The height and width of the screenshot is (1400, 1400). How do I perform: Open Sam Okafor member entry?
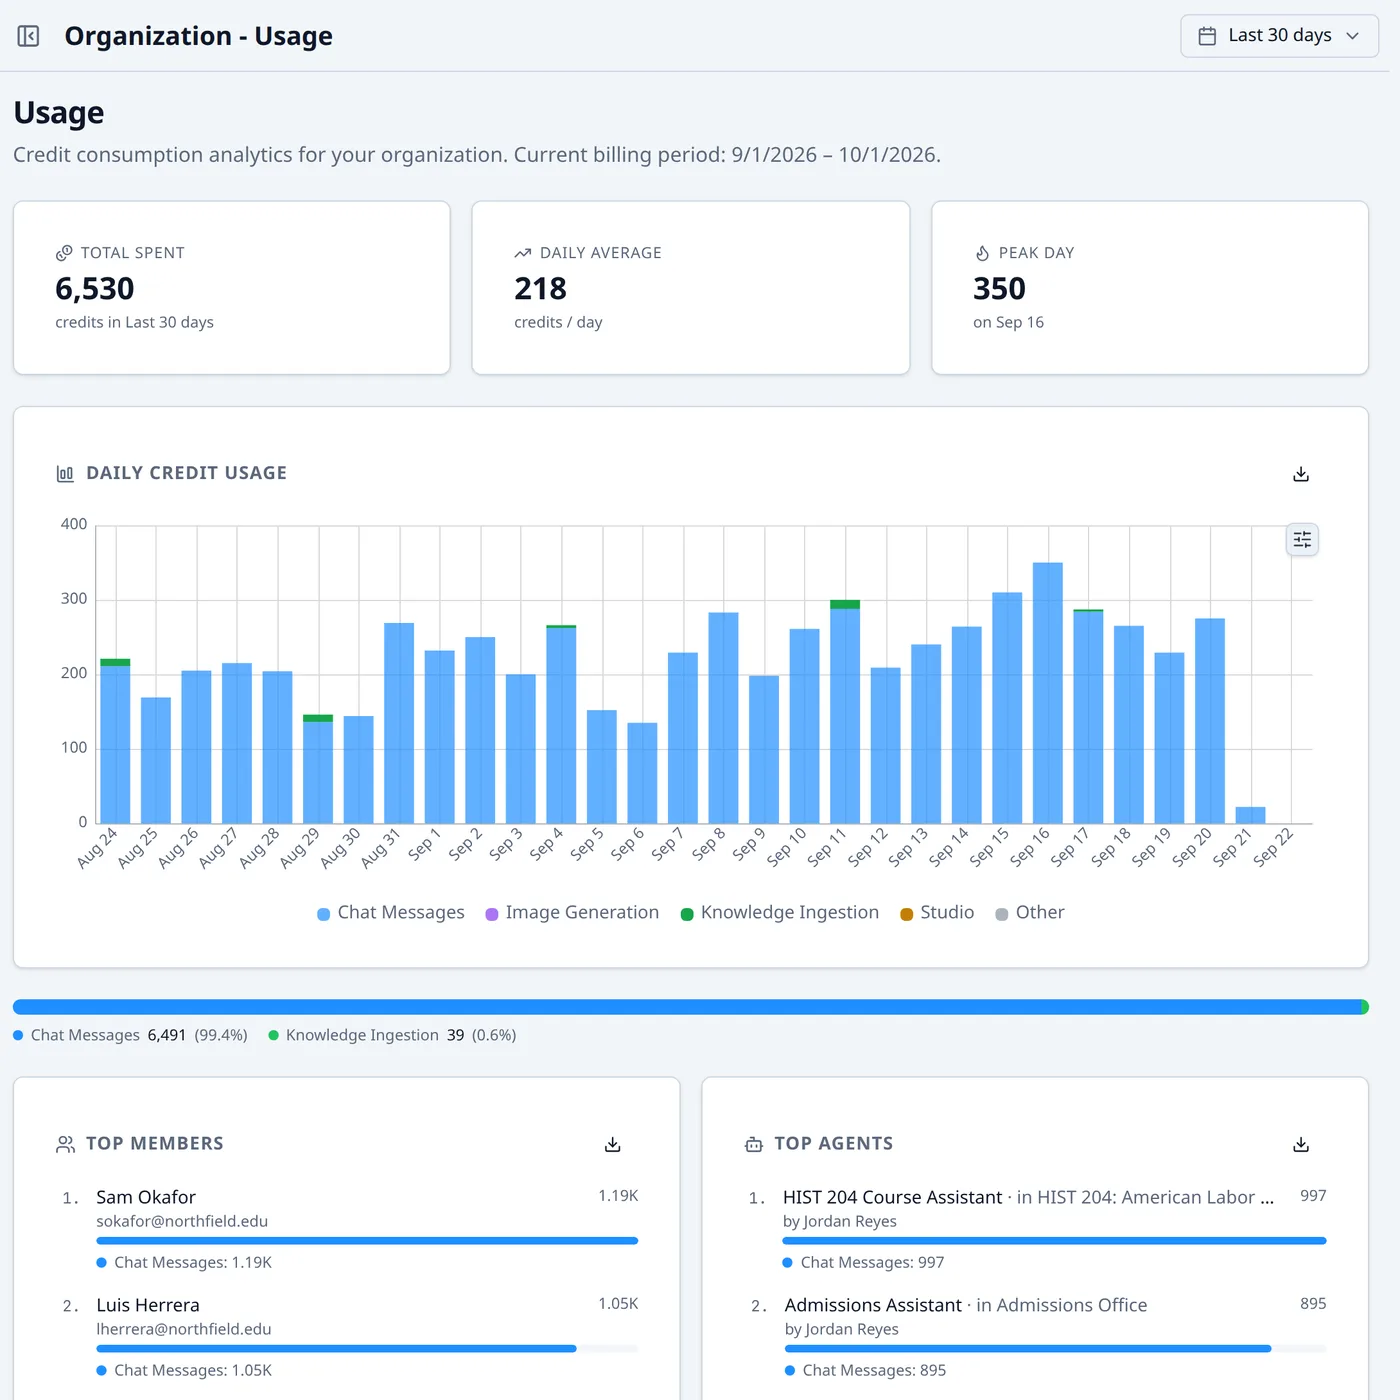[x=146, y=1197]
